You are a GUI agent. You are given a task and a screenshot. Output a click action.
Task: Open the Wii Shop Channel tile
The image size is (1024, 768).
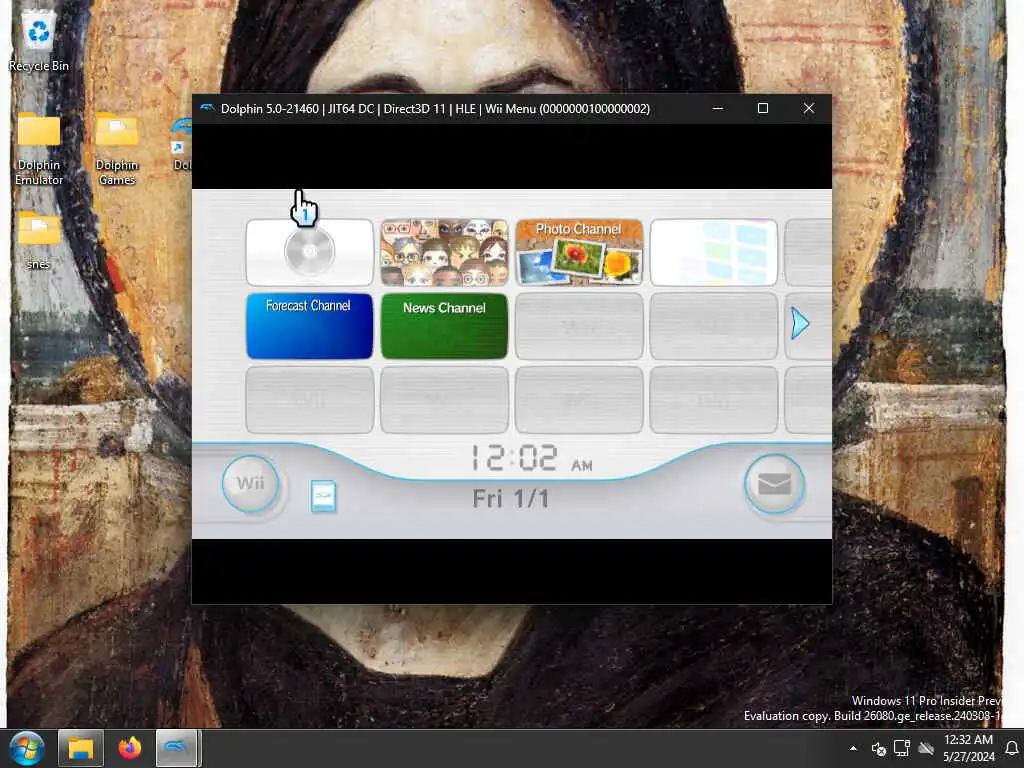[714, 252]
